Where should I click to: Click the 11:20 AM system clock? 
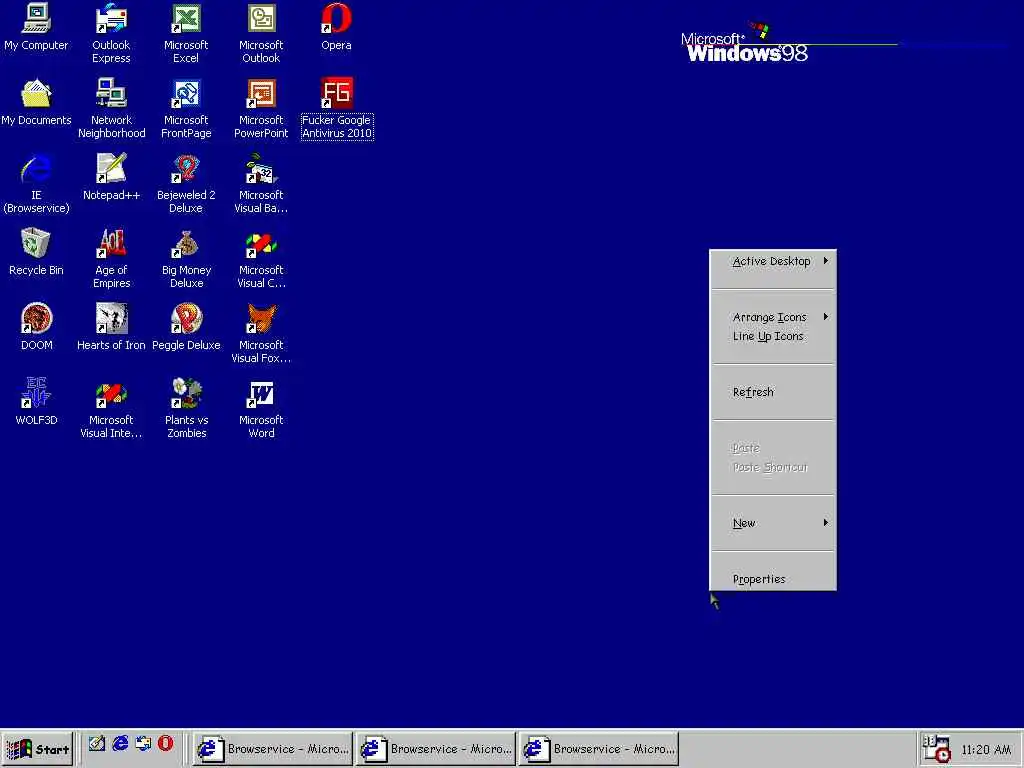[986, 750]
